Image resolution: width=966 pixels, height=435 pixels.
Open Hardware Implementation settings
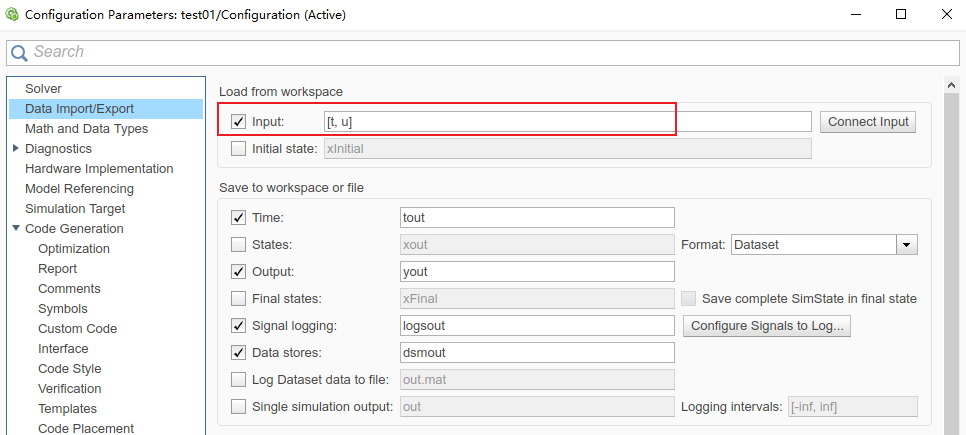click(x=99, y=169)
